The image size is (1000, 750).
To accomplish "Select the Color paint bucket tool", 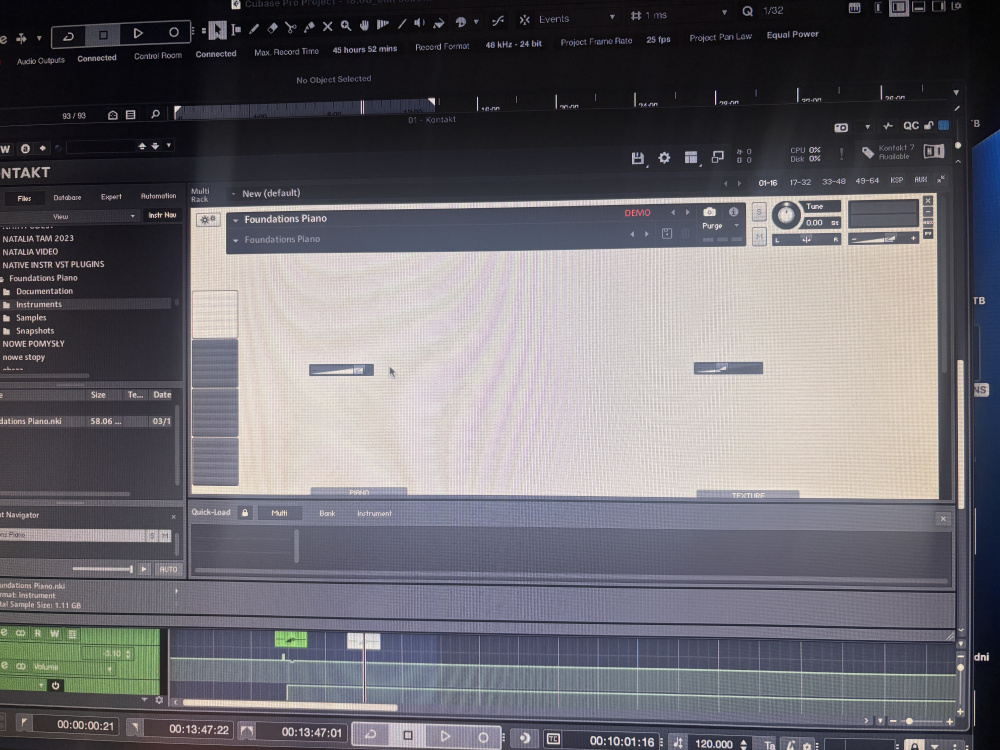I will (x=439, y=24).
